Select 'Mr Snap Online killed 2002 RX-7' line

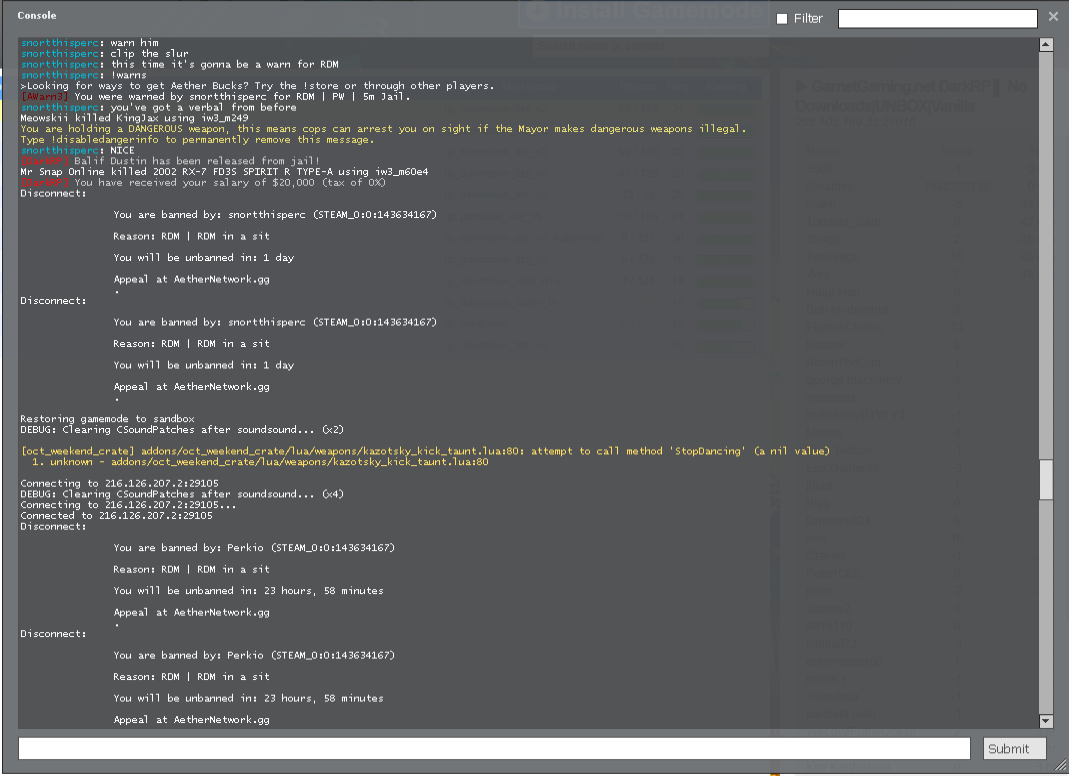pos(224,171)
